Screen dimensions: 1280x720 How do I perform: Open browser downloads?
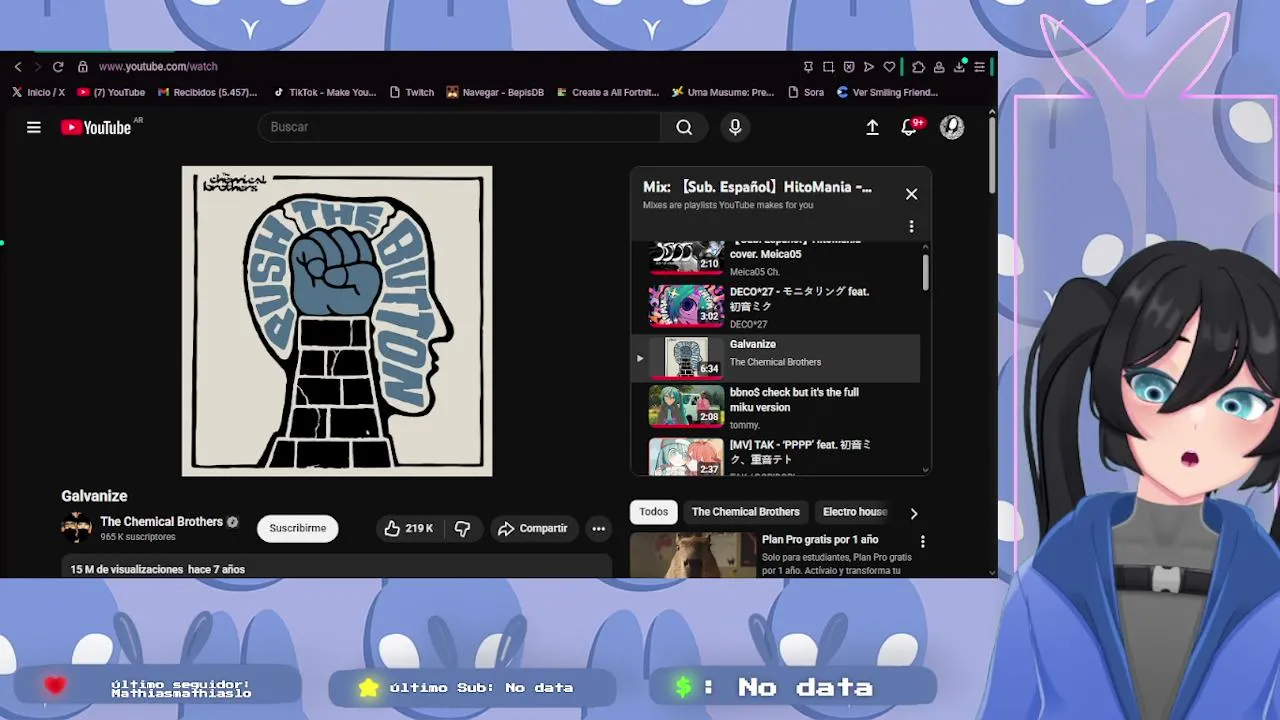click(959, 67)
